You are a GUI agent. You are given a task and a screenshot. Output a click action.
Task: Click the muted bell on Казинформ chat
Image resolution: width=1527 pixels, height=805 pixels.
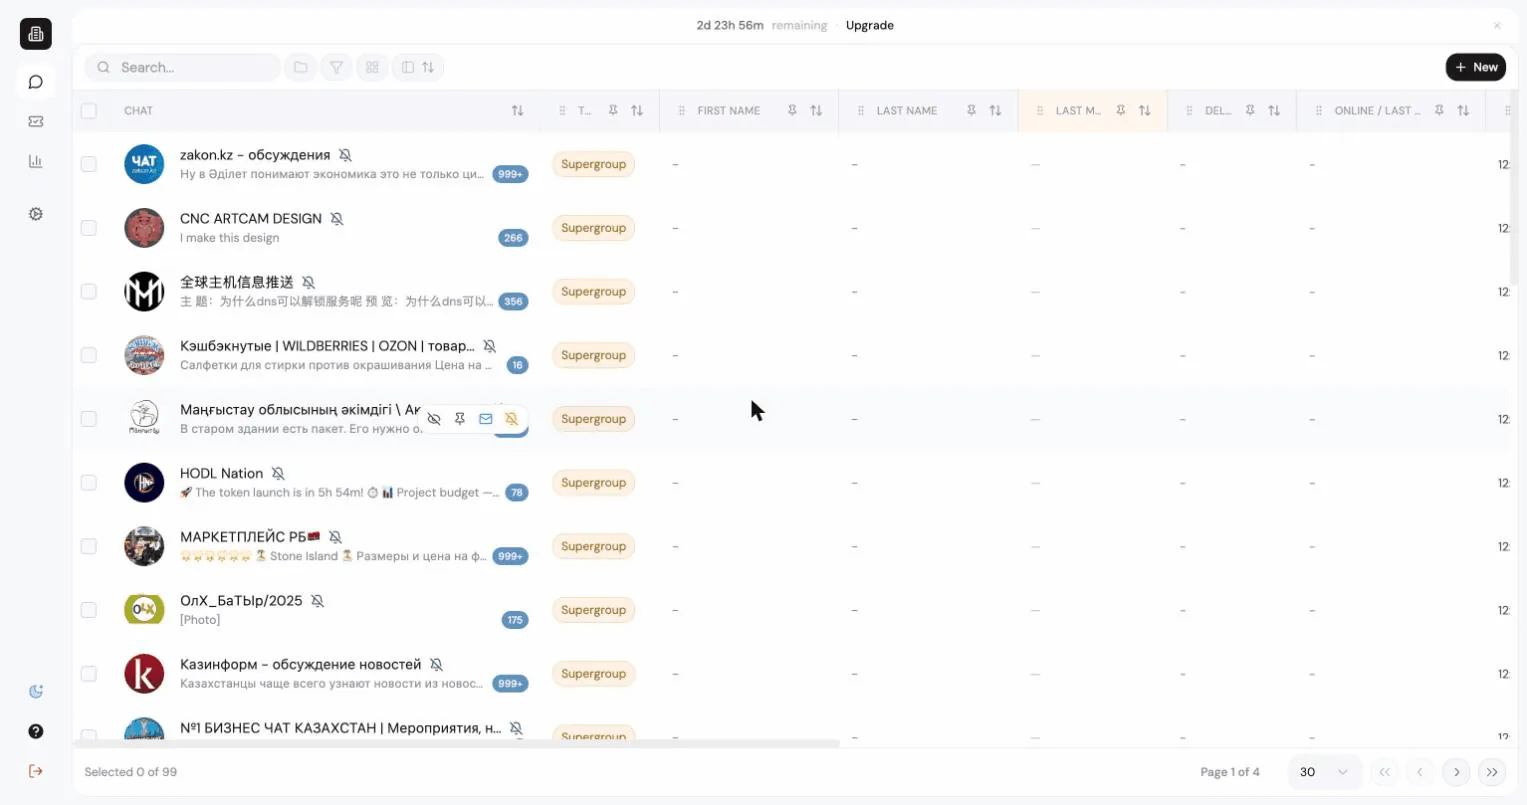[436, 665]
